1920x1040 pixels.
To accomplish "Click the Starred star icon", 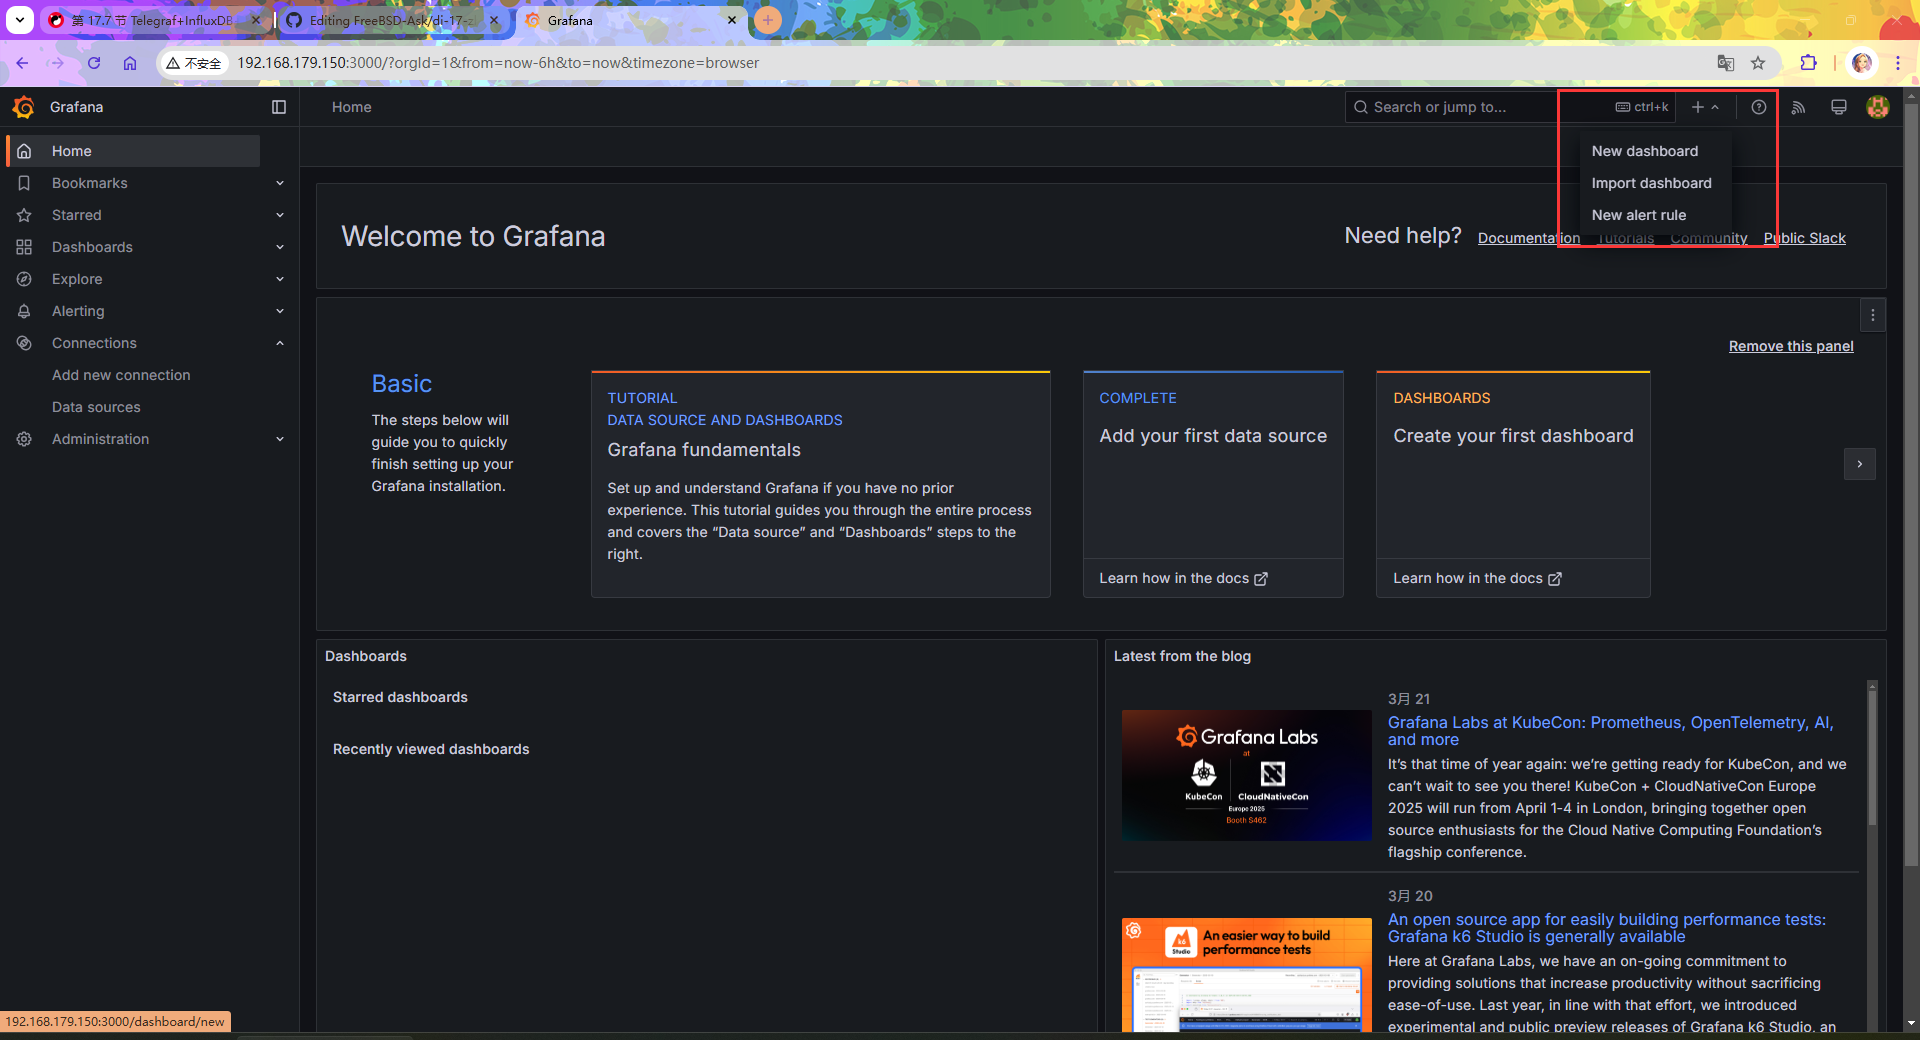I will 24,215.
